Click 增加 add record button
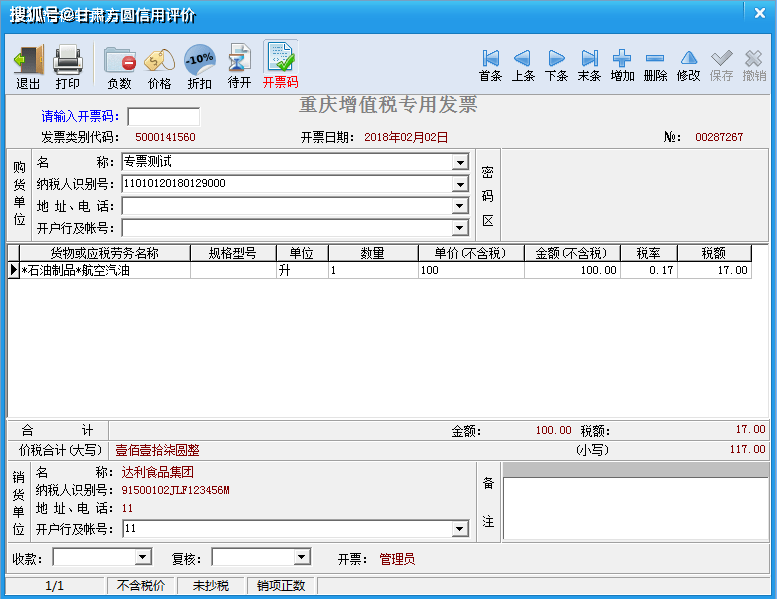 (622, 66)
